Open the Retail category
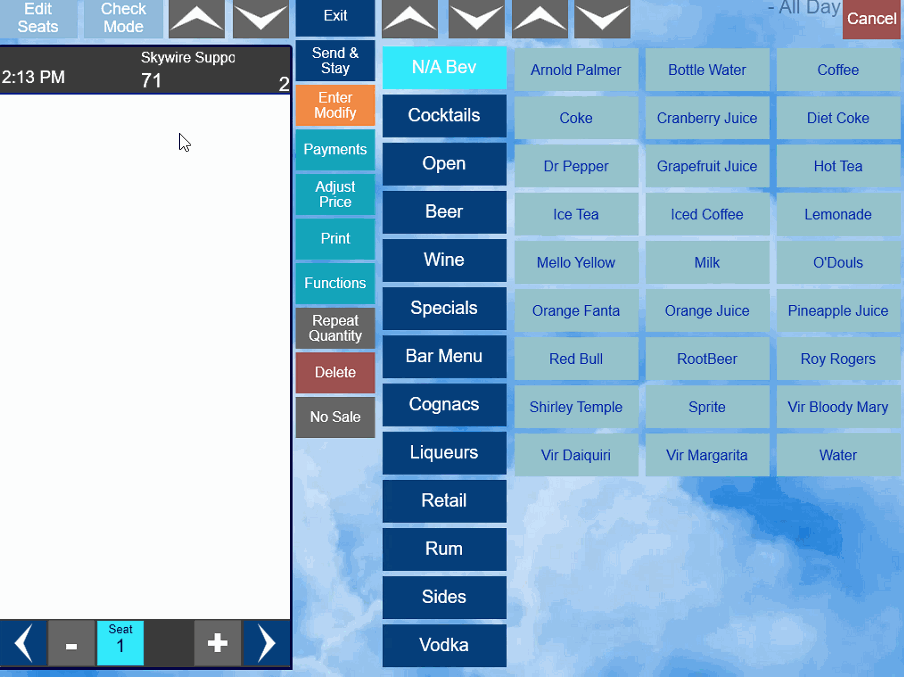 (444, 501)
